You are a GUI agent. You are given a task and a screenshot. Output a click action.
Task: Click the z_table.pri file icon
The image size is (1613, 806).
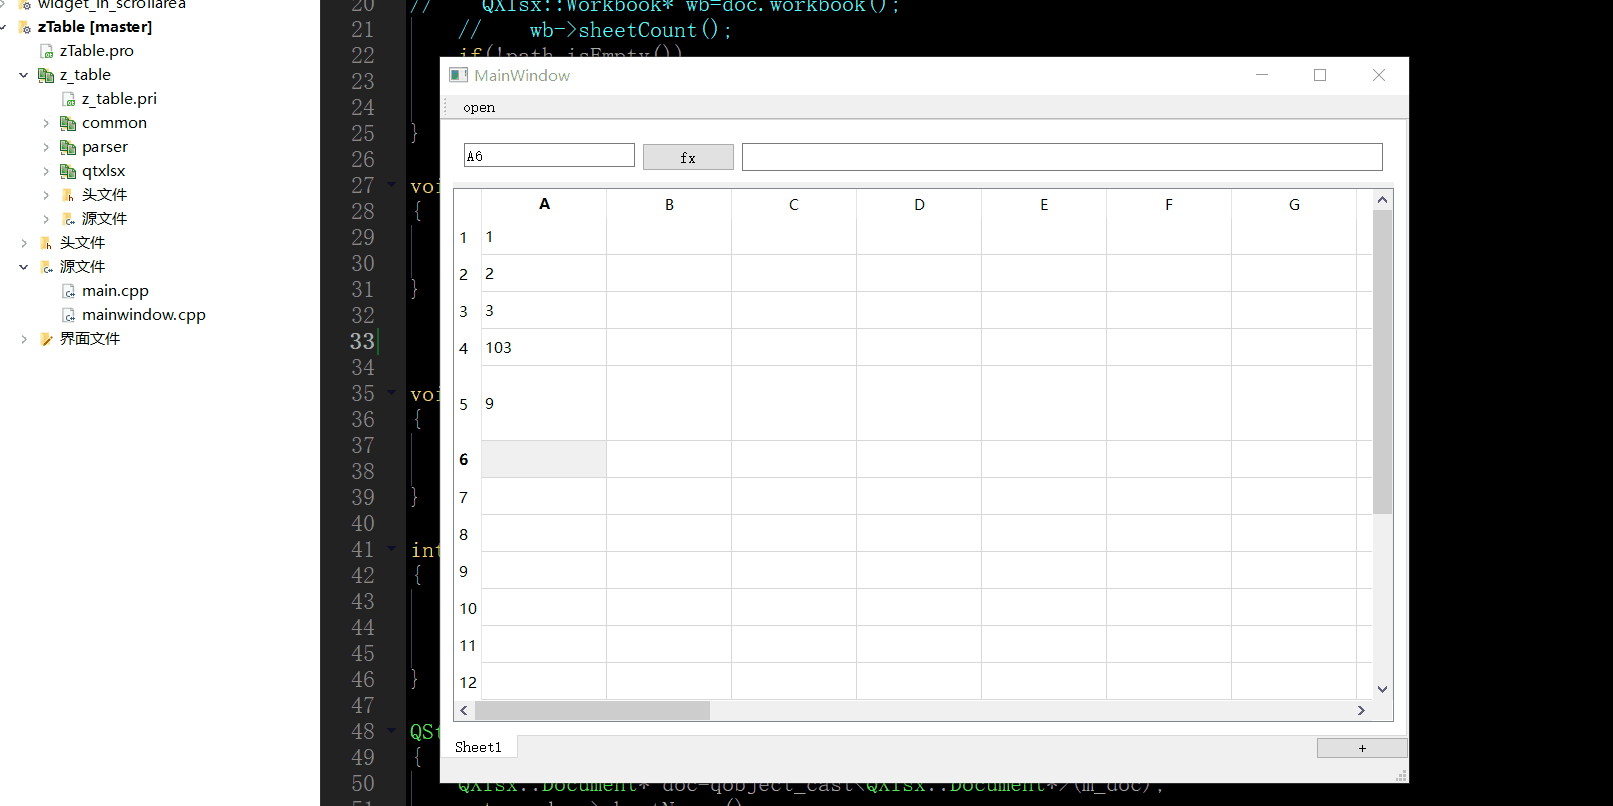(69, 99)
